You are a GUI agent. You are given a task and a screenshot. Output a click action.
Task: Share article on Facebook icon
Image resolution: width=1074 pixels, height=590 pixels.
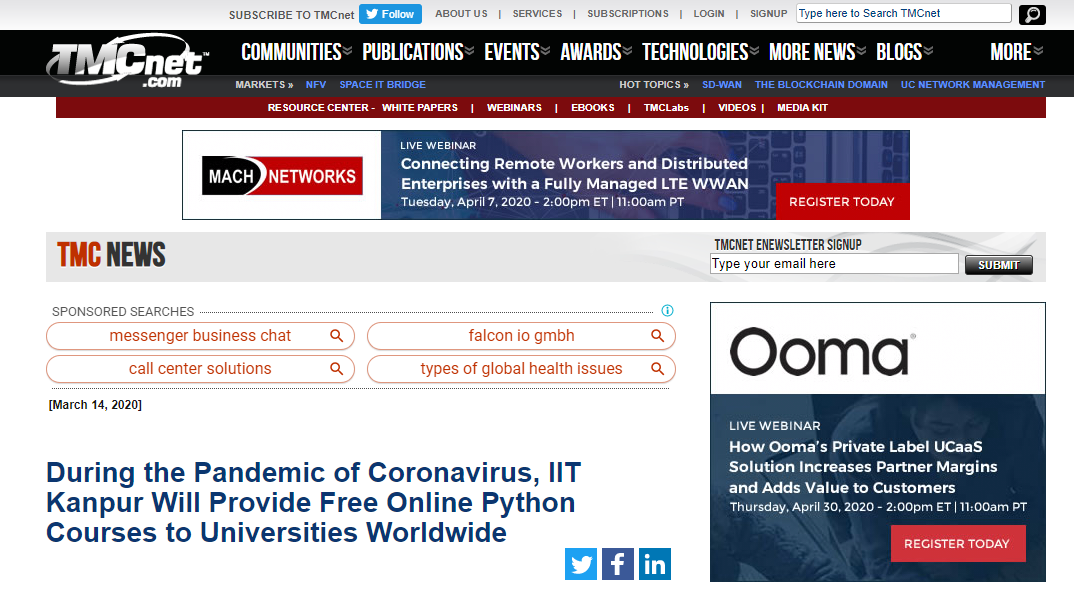coord(618,564)
